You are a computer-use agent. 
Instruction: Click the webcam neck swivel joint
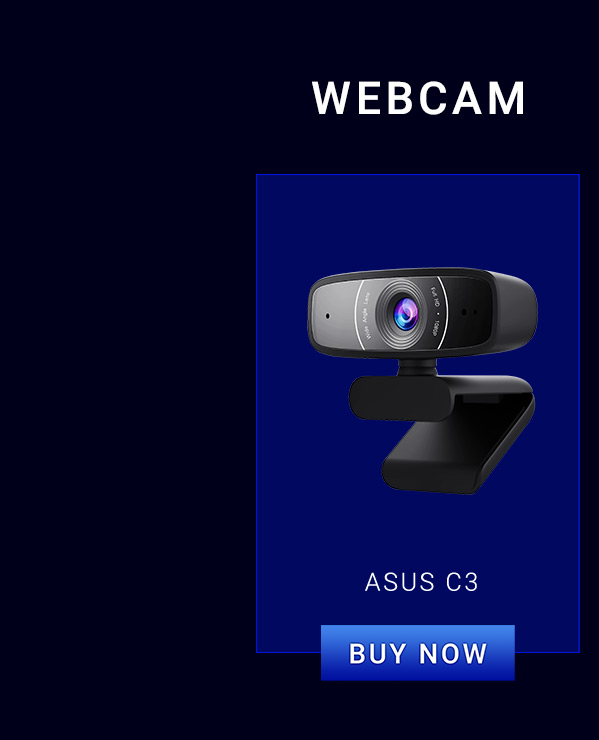tap(417, 367)
